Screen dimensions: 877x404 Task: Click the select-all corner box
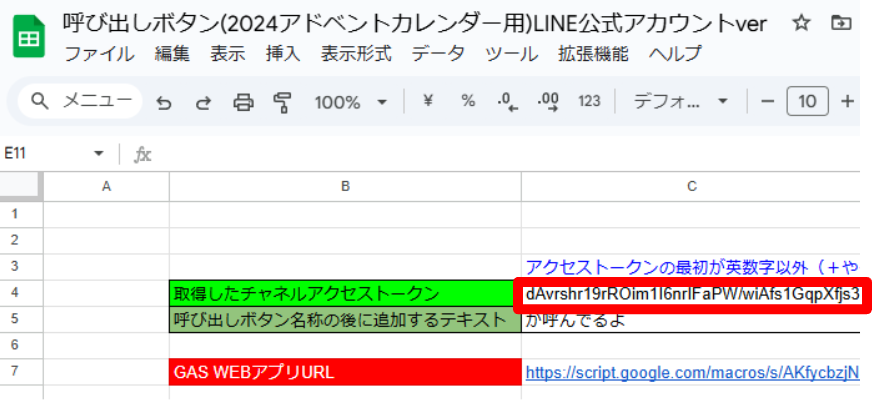point(21,186)
